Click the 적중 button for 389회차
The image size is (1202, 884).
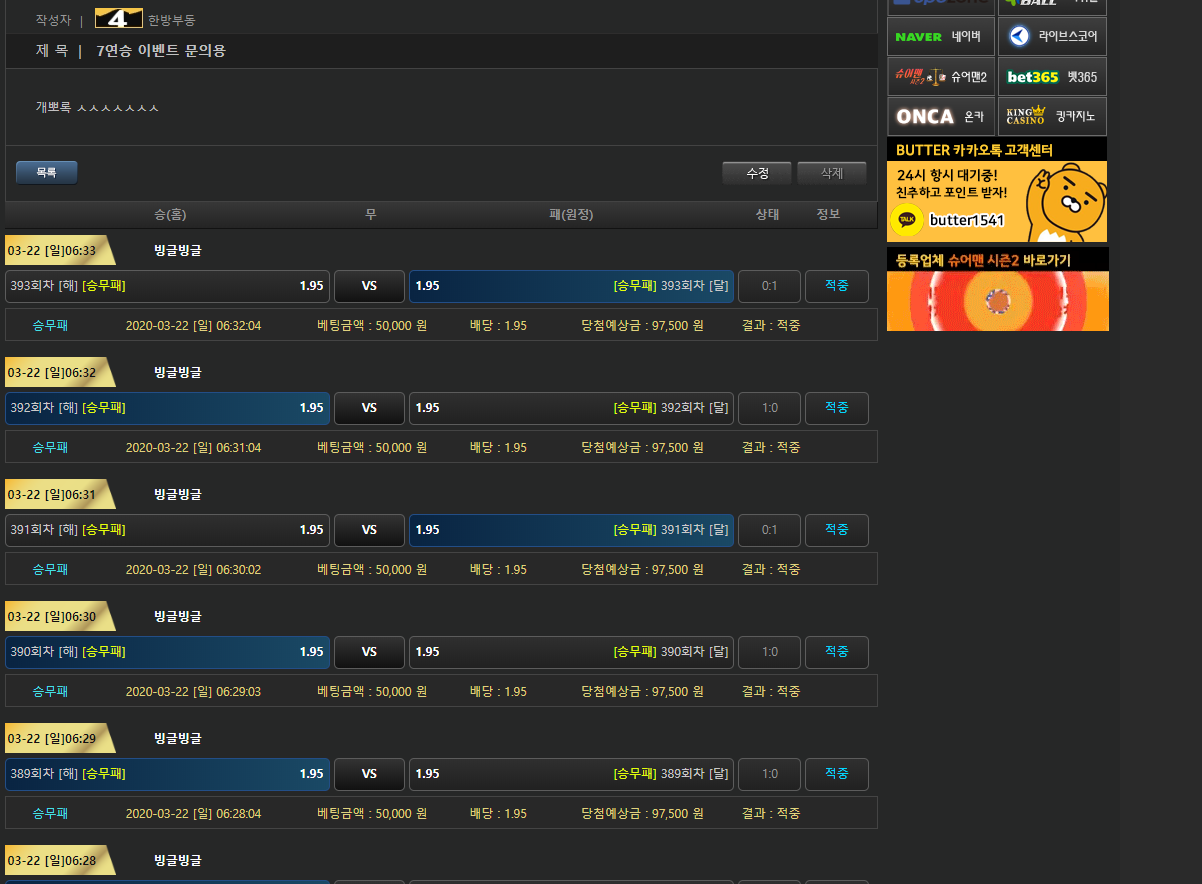(836, 774)
